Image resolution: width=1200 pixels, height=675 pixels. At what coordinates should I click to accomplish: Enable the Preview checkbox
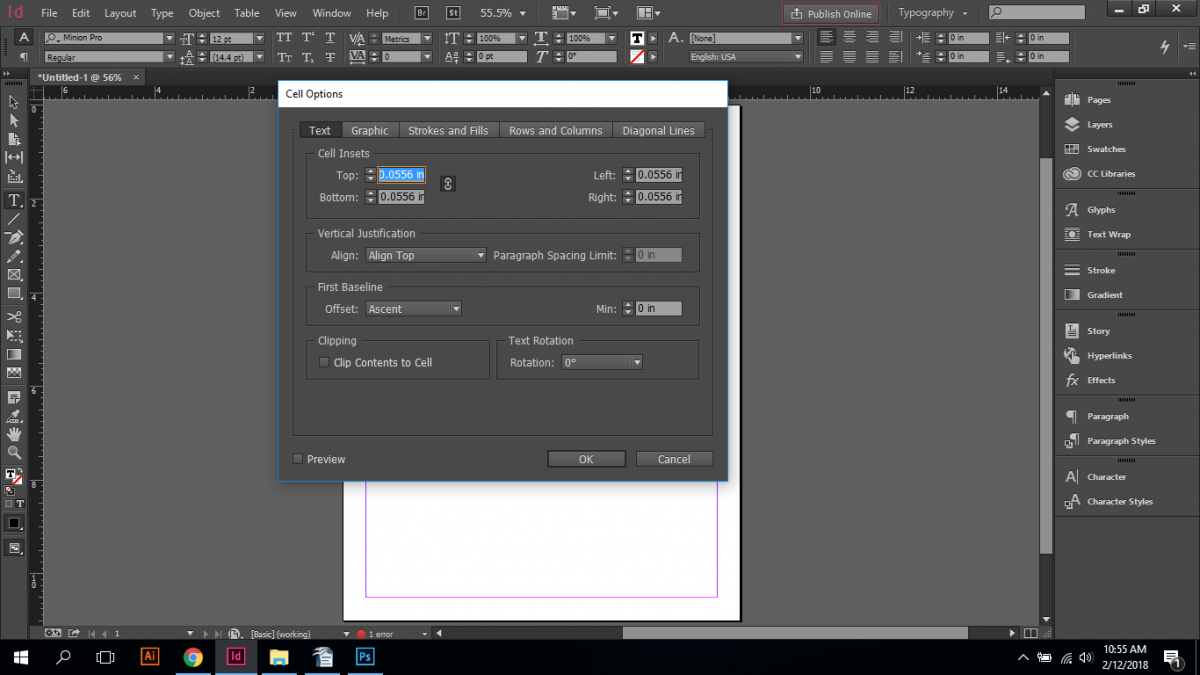click(x=297, y=458)
